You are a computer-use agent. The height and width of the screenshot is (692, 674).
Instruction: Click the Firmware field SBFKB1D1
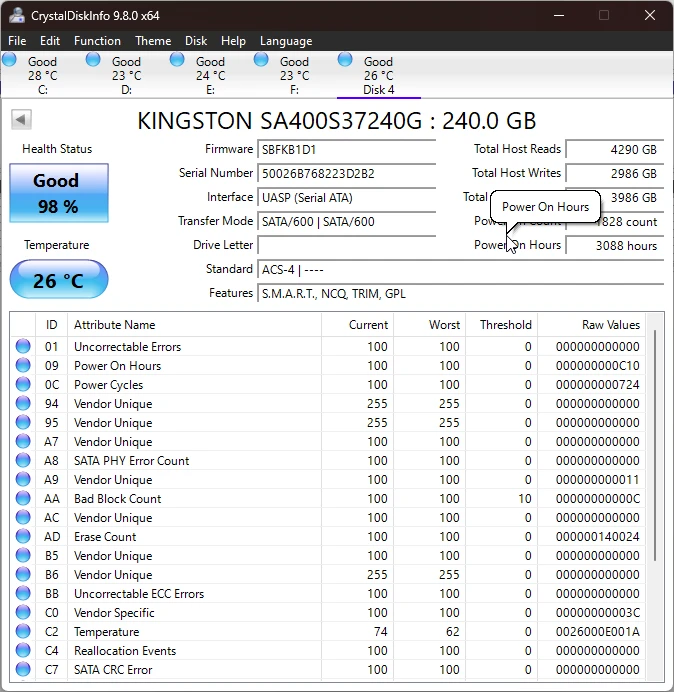[346, 150]
